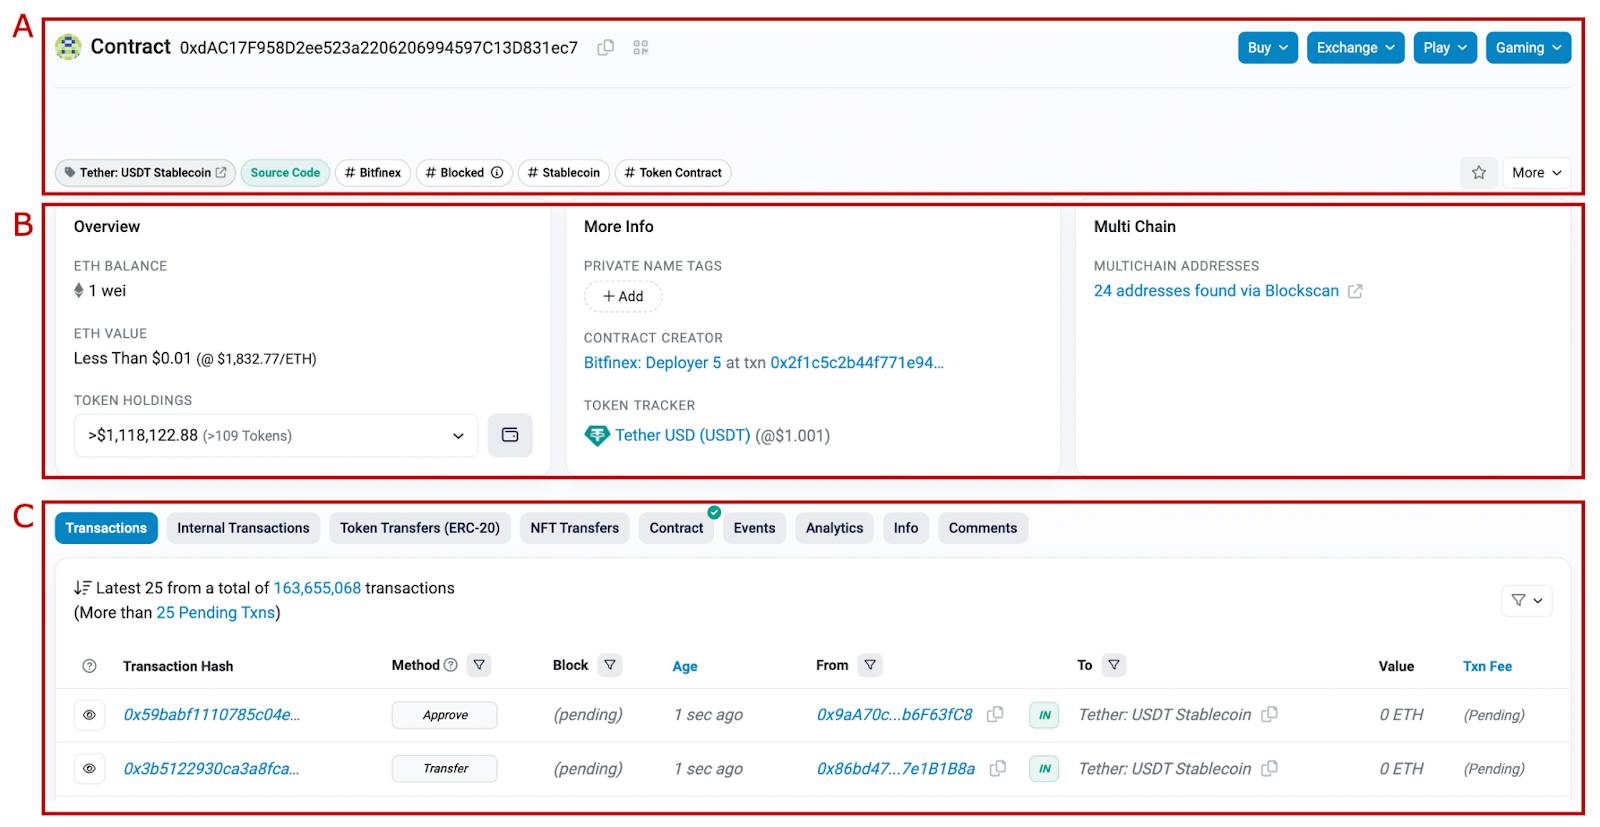Open sender address 0x9aA70c...b6F63fC8

coord(895,715)
